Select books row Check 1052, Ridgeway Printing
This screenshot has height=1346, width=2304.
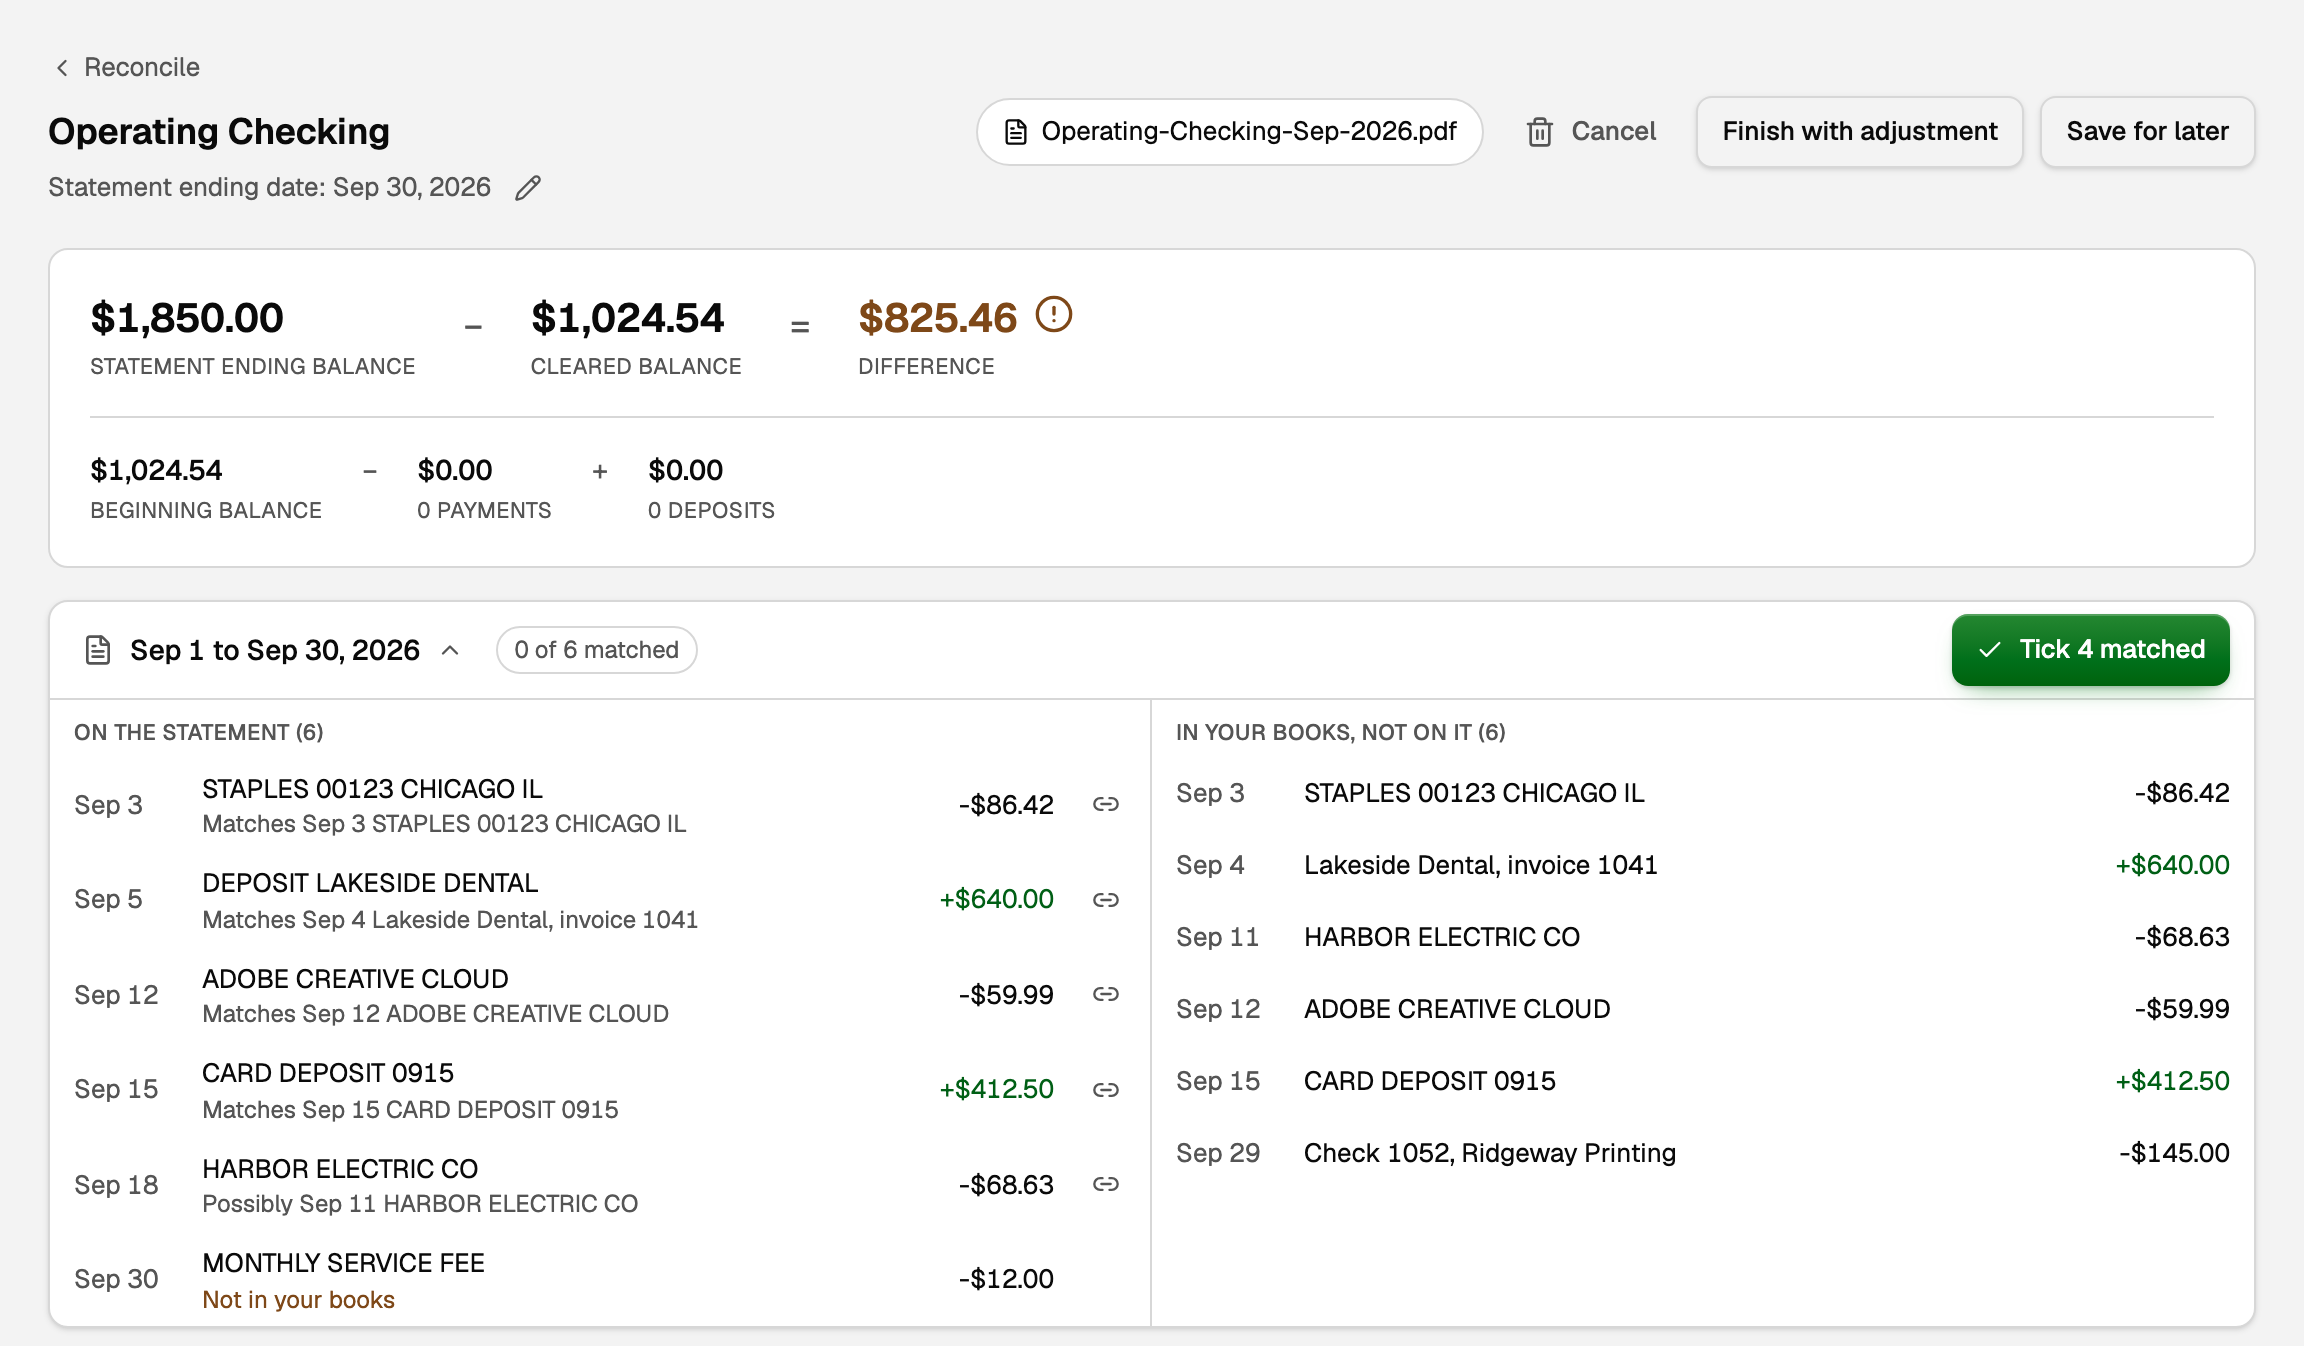click(x=1702, y=1153)
